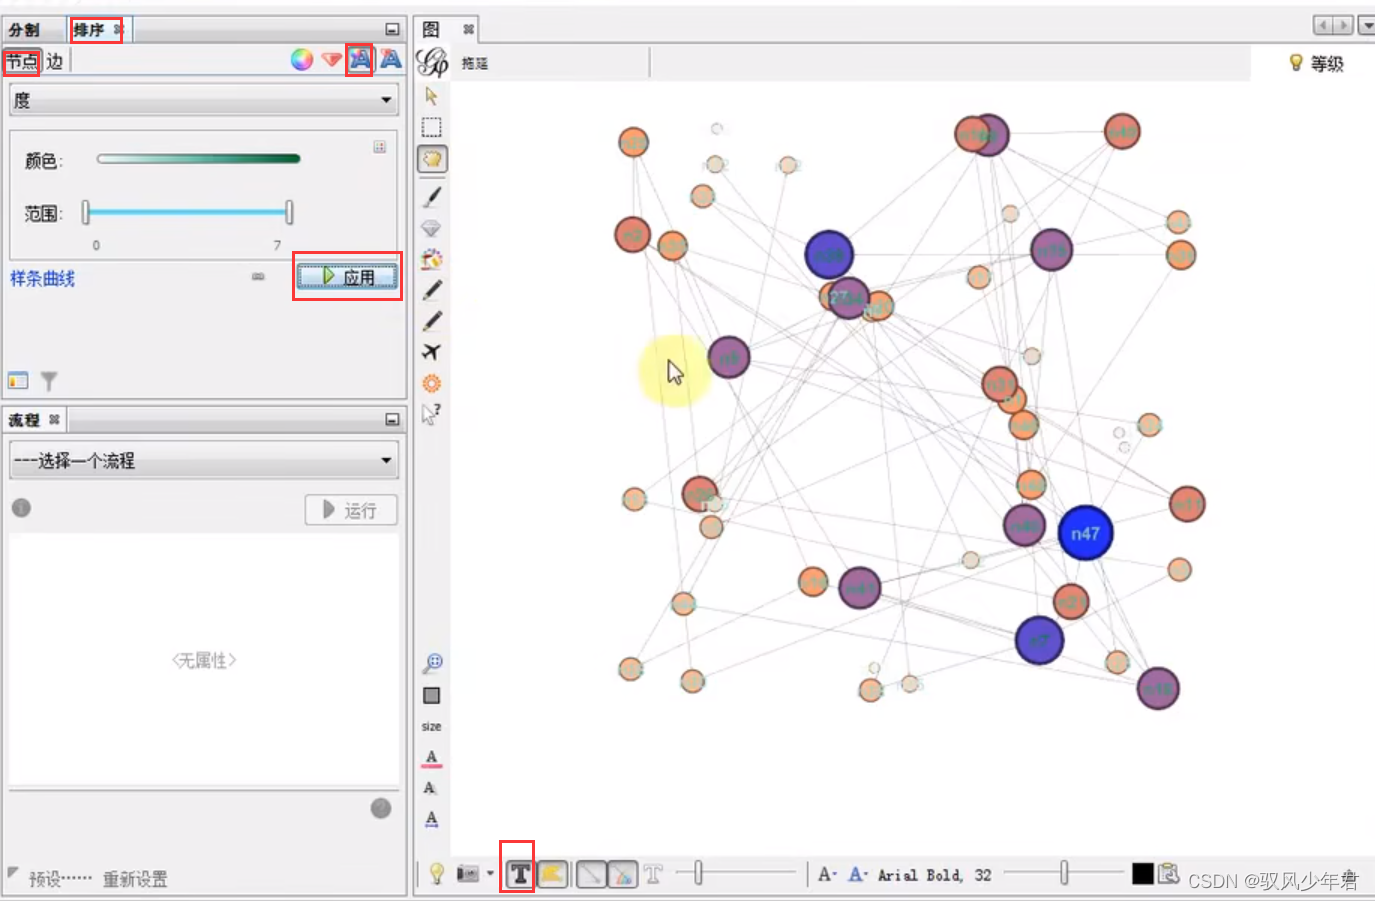Open the 度 ranking parameter dropdown
Image resolution: width=1375 pixels, height=901 pixels.
pyautogui.click(x=204, y=100)
